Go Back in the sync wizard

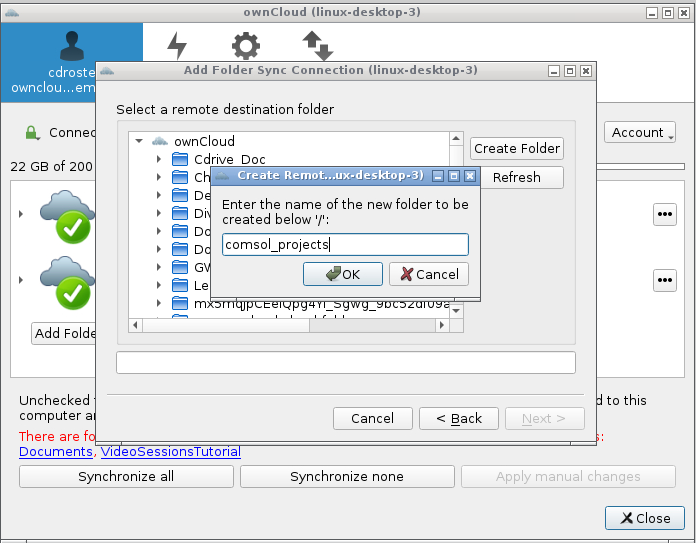pos(459,418)
